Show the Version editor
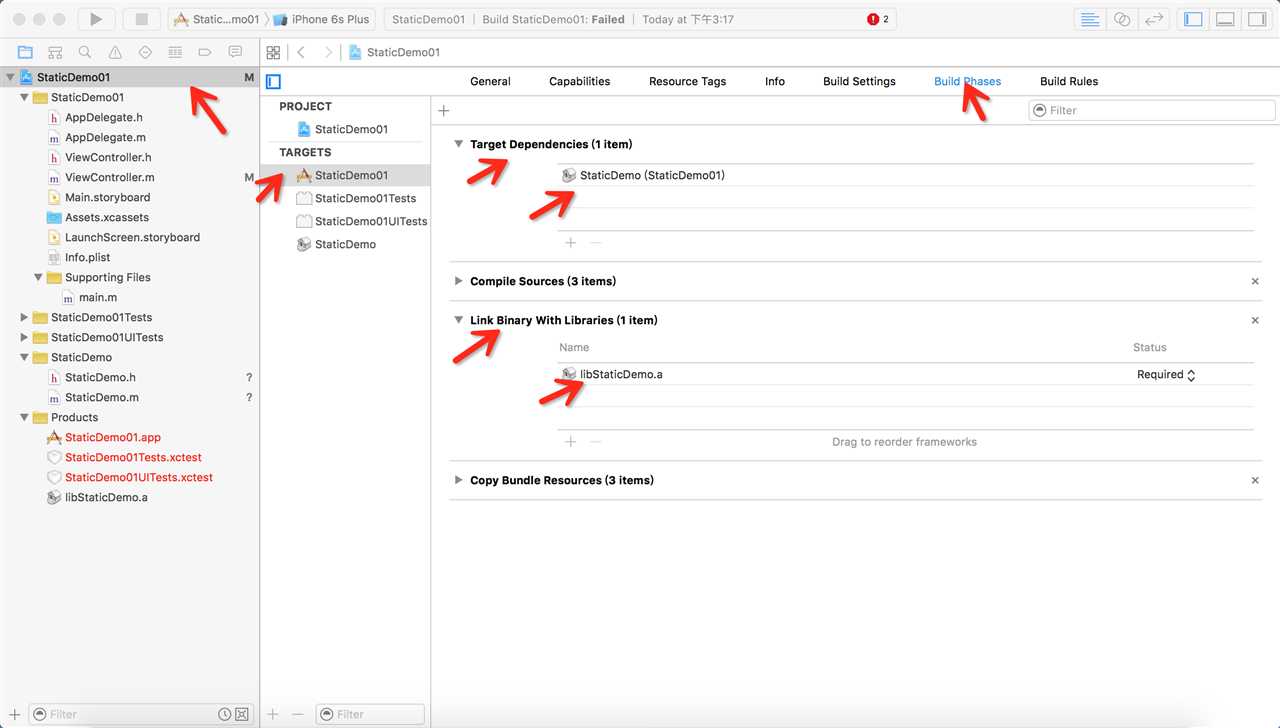 [x=1154, y=19]
